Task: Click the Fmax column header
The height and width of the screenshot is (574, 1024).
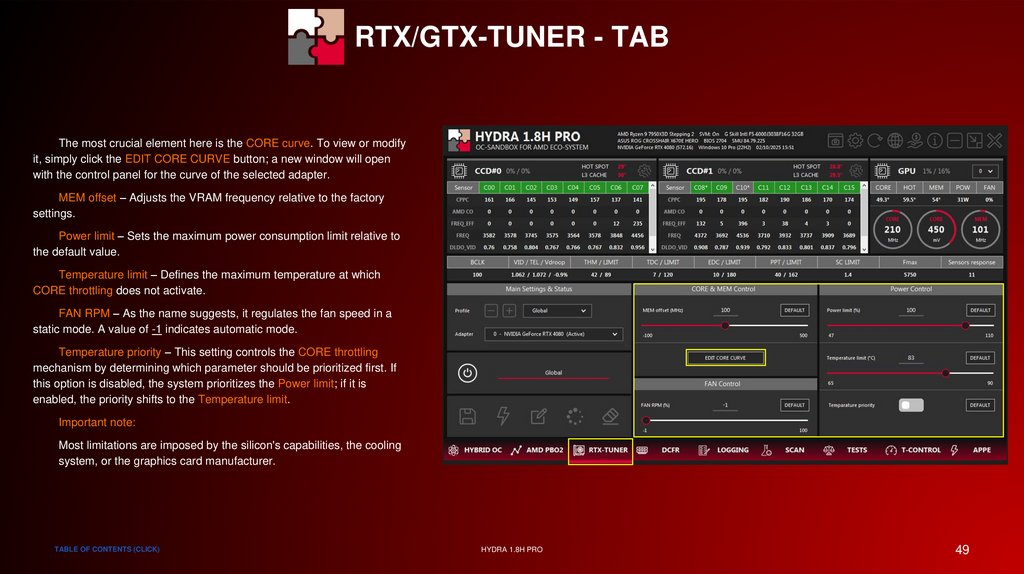Action: (910, 263)
